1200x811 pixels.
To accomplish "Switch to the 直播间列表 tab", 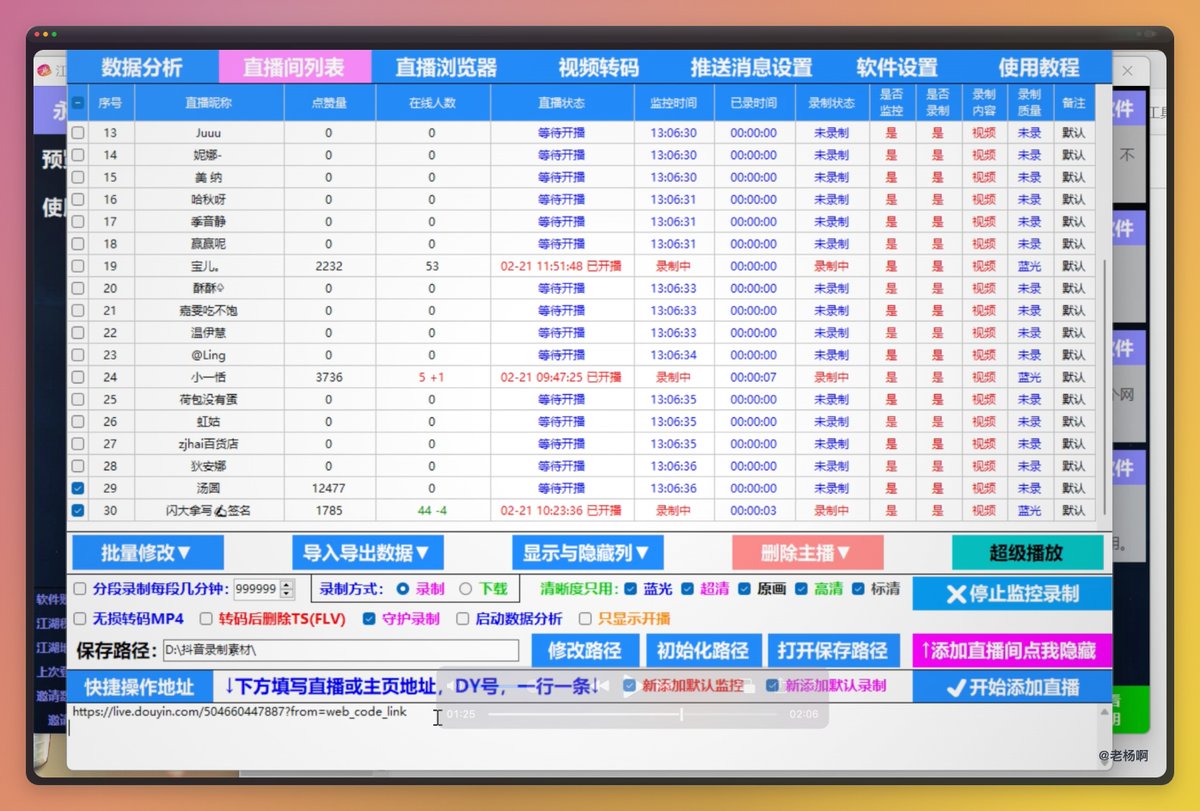I will 294,68.
